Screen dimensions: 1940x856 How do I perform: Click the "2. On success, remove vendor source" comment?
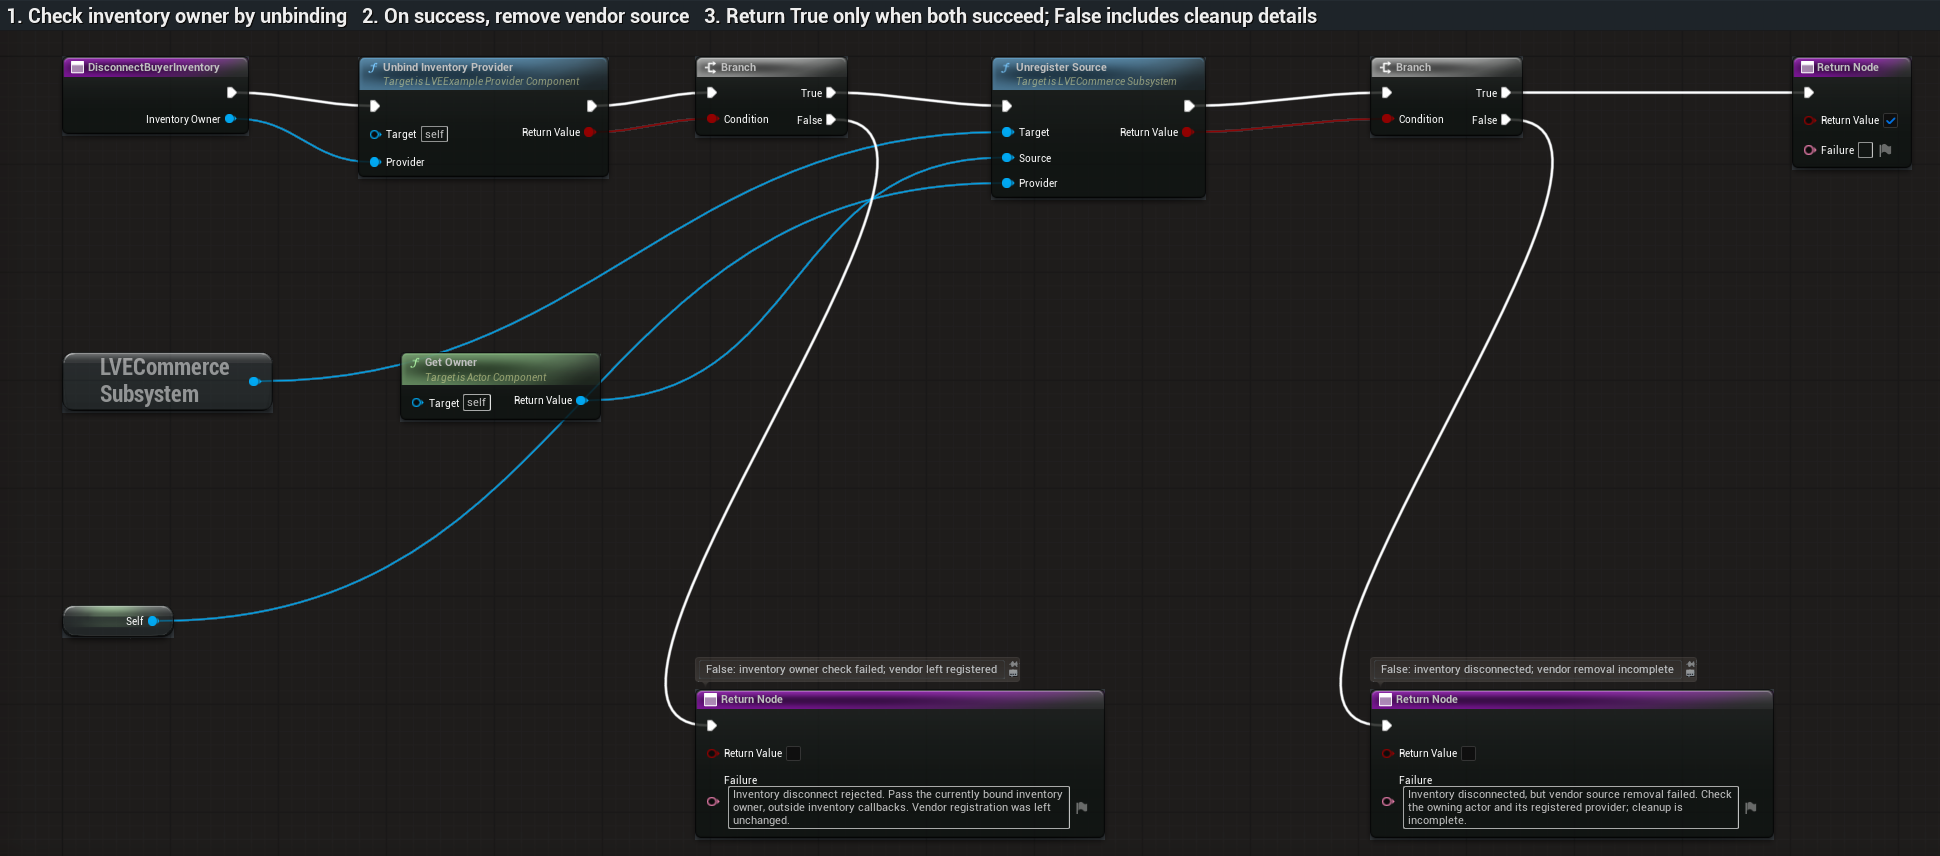tap(526, 16)
